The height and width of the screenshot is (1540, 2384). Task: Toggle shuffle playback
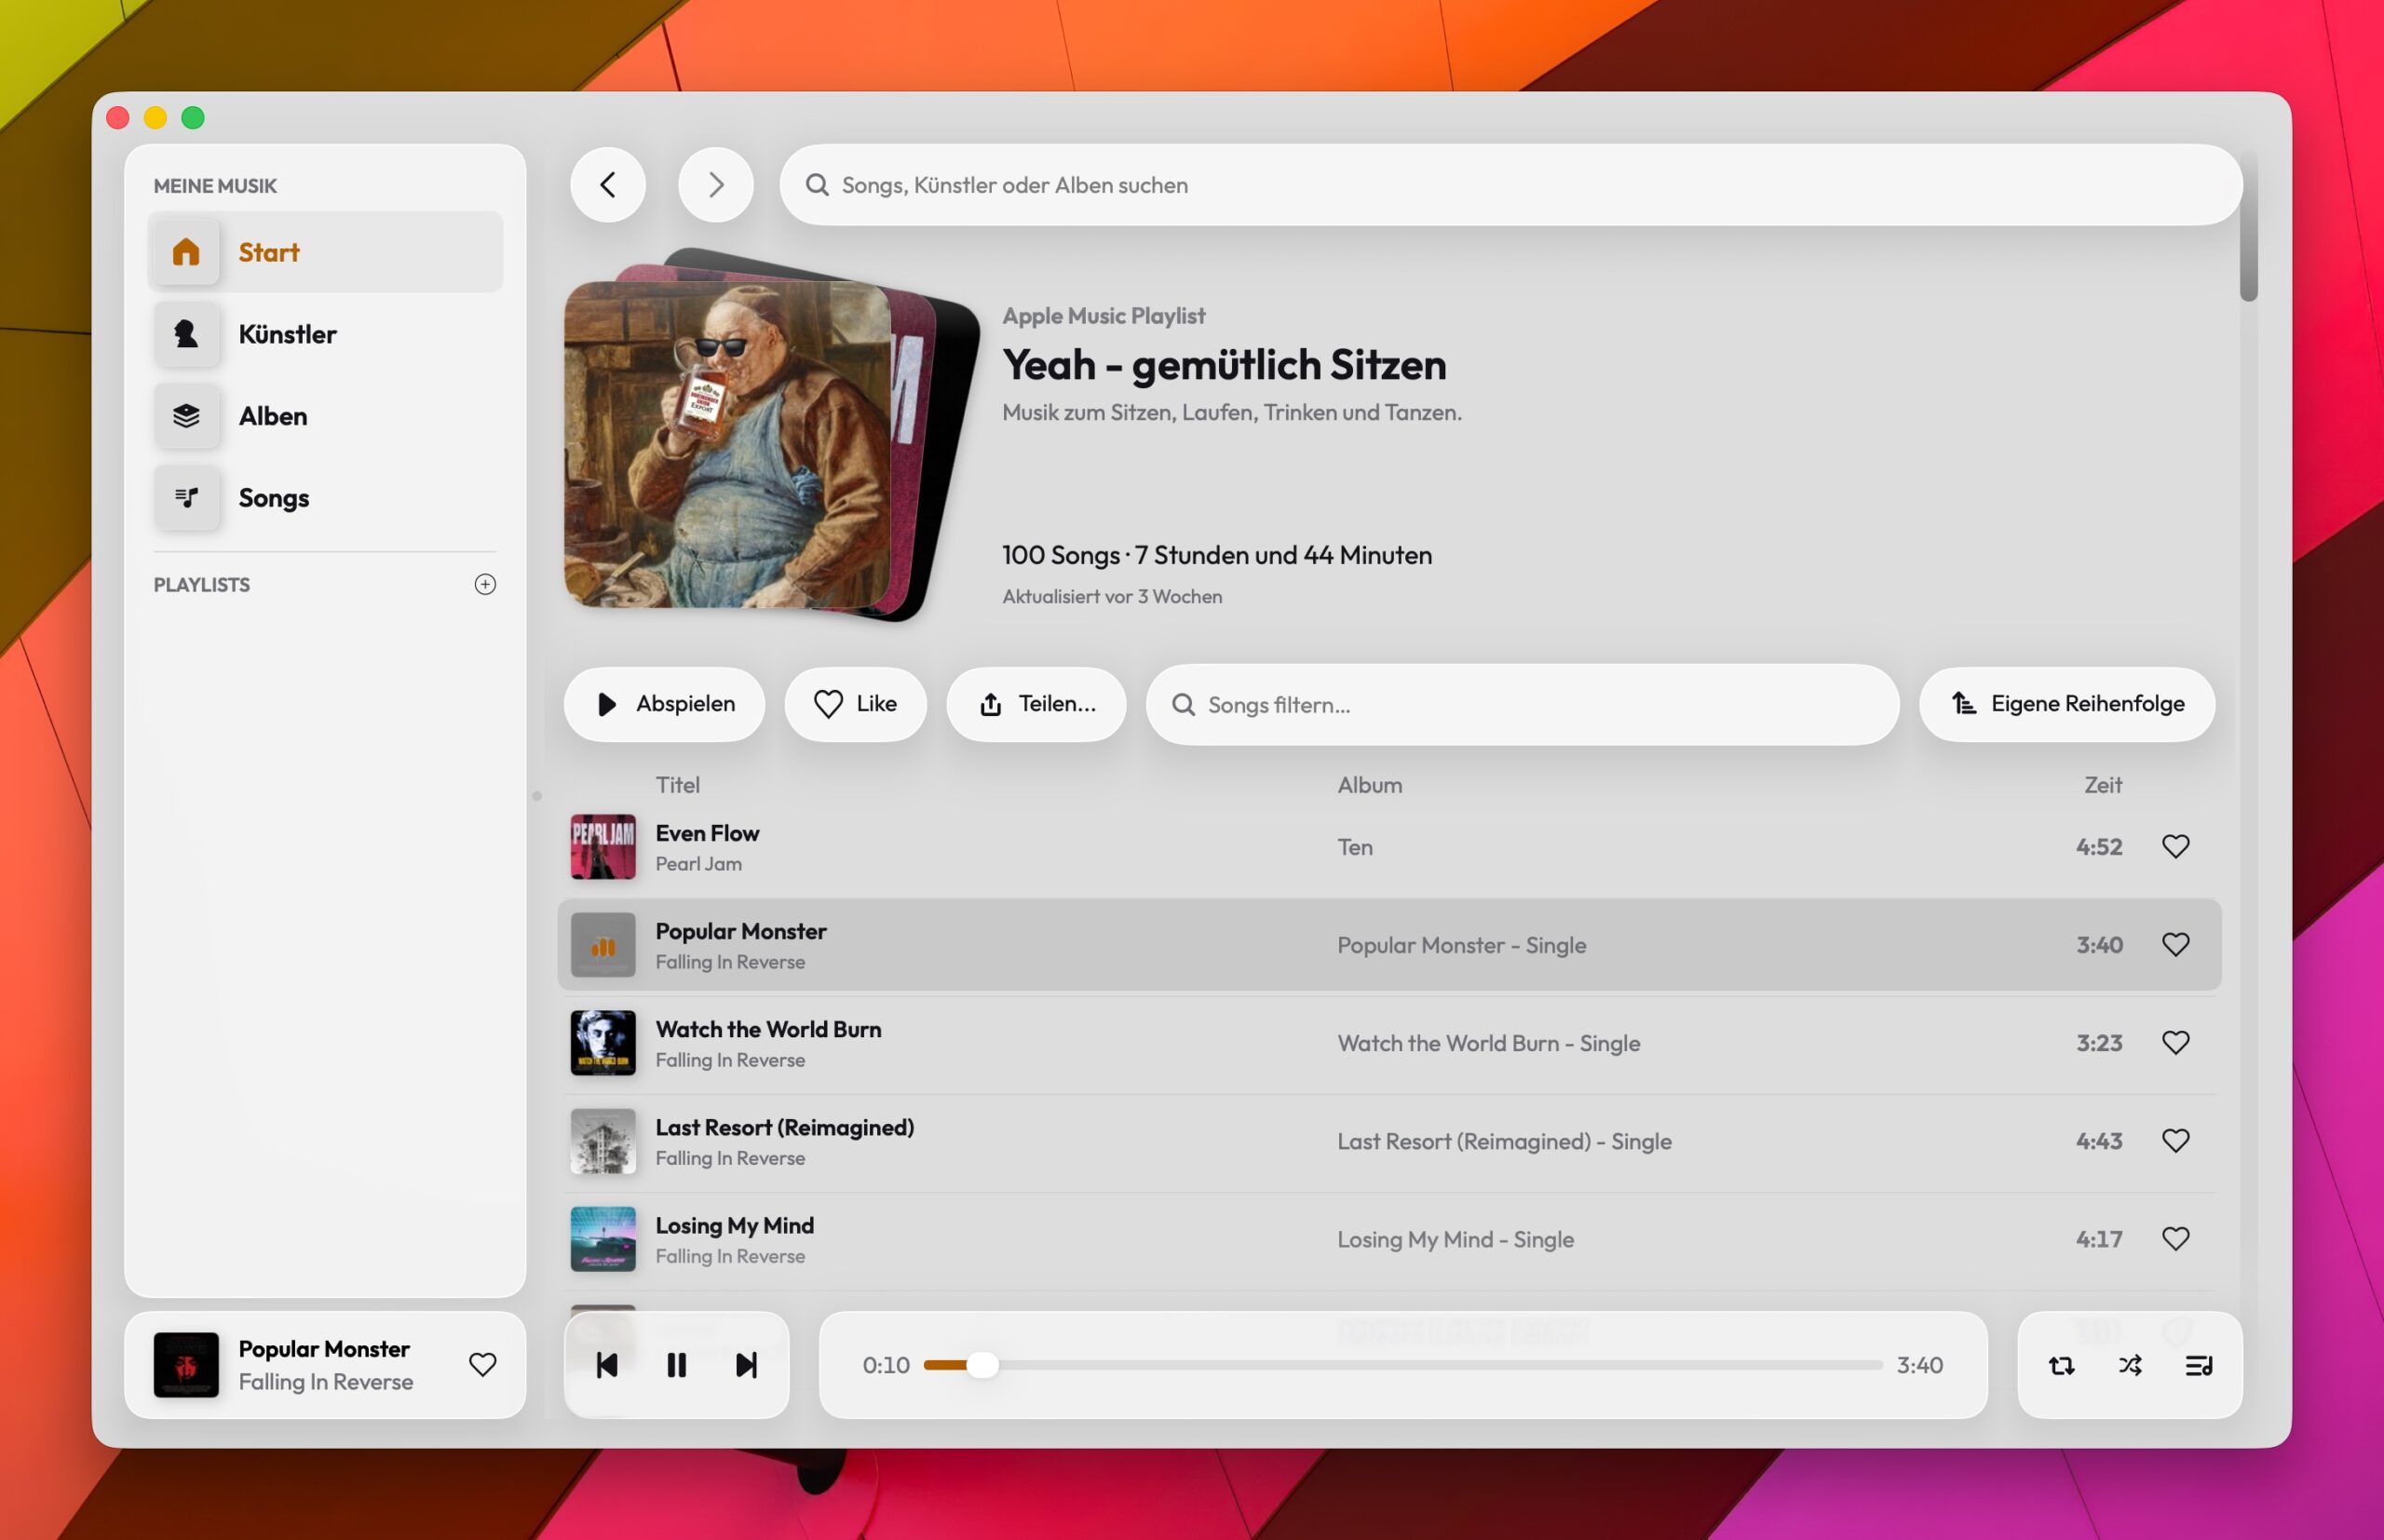(x=2130, y=1365)
